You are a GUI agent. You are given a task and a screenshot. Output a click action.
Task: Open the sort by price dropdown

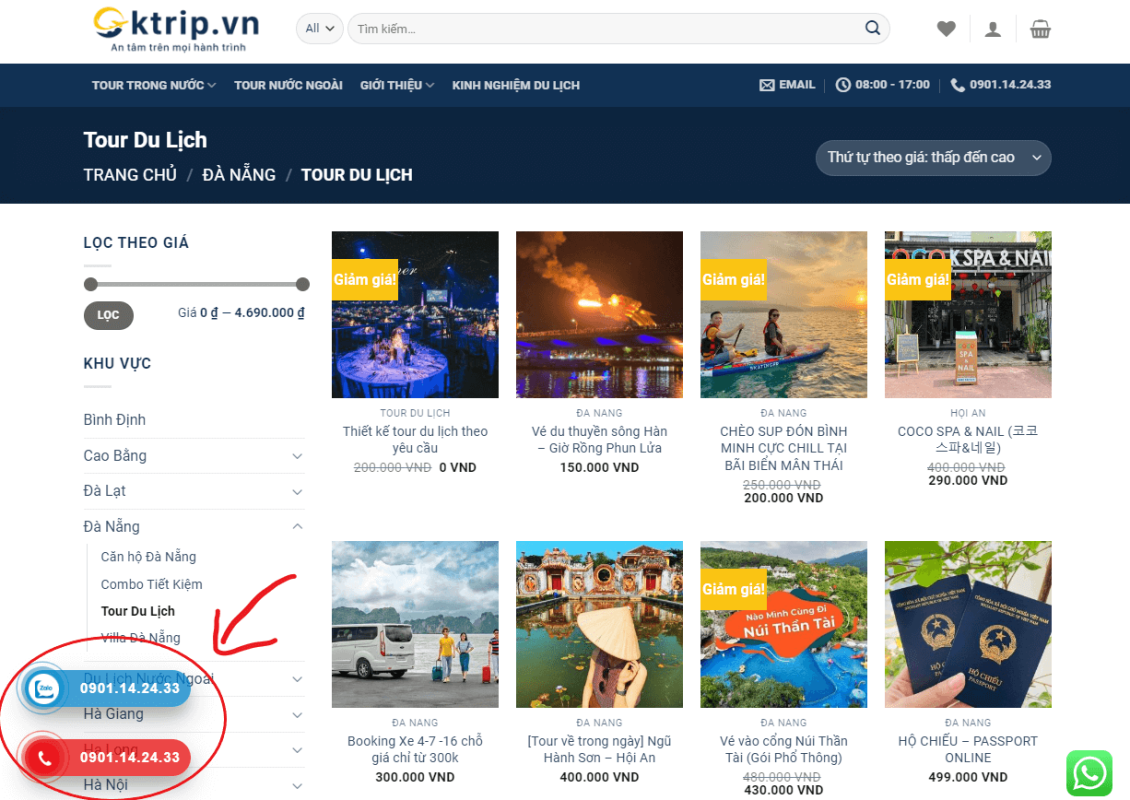[933, 157]
